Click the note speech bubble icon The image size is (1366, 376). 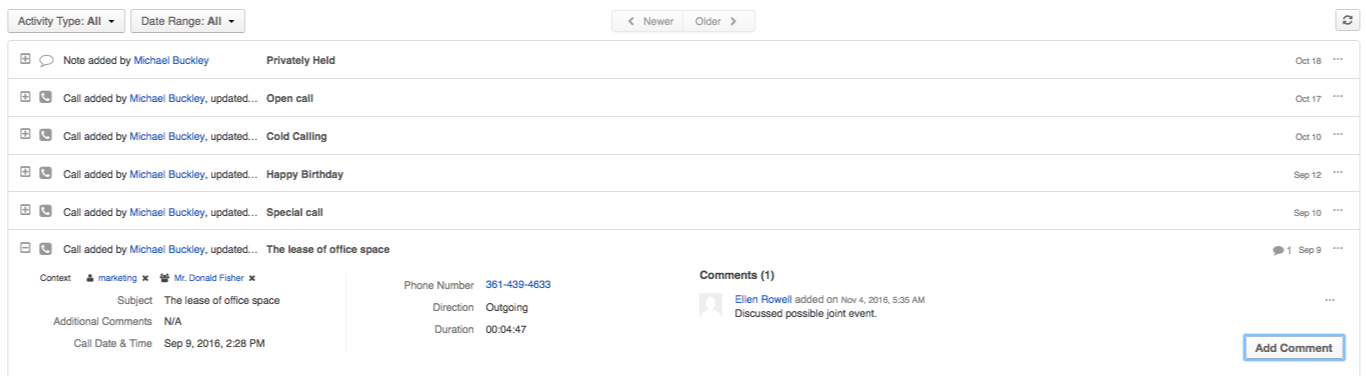tap(46, 60)
